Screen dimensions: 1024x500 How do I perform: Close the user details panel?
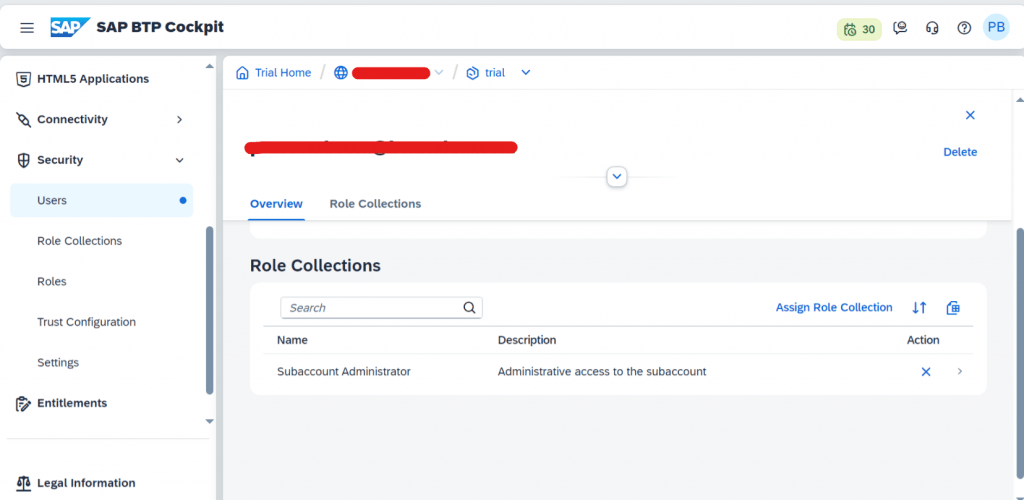click(970, 115)
